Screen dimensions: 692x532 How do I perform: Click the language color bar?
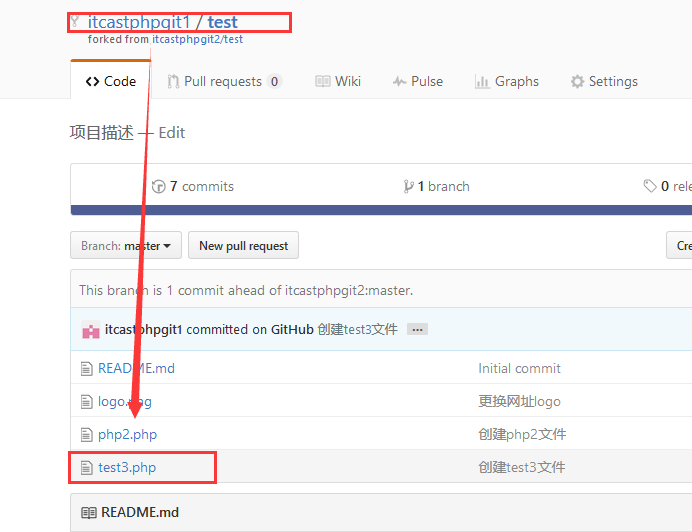(x=381, y=210)
